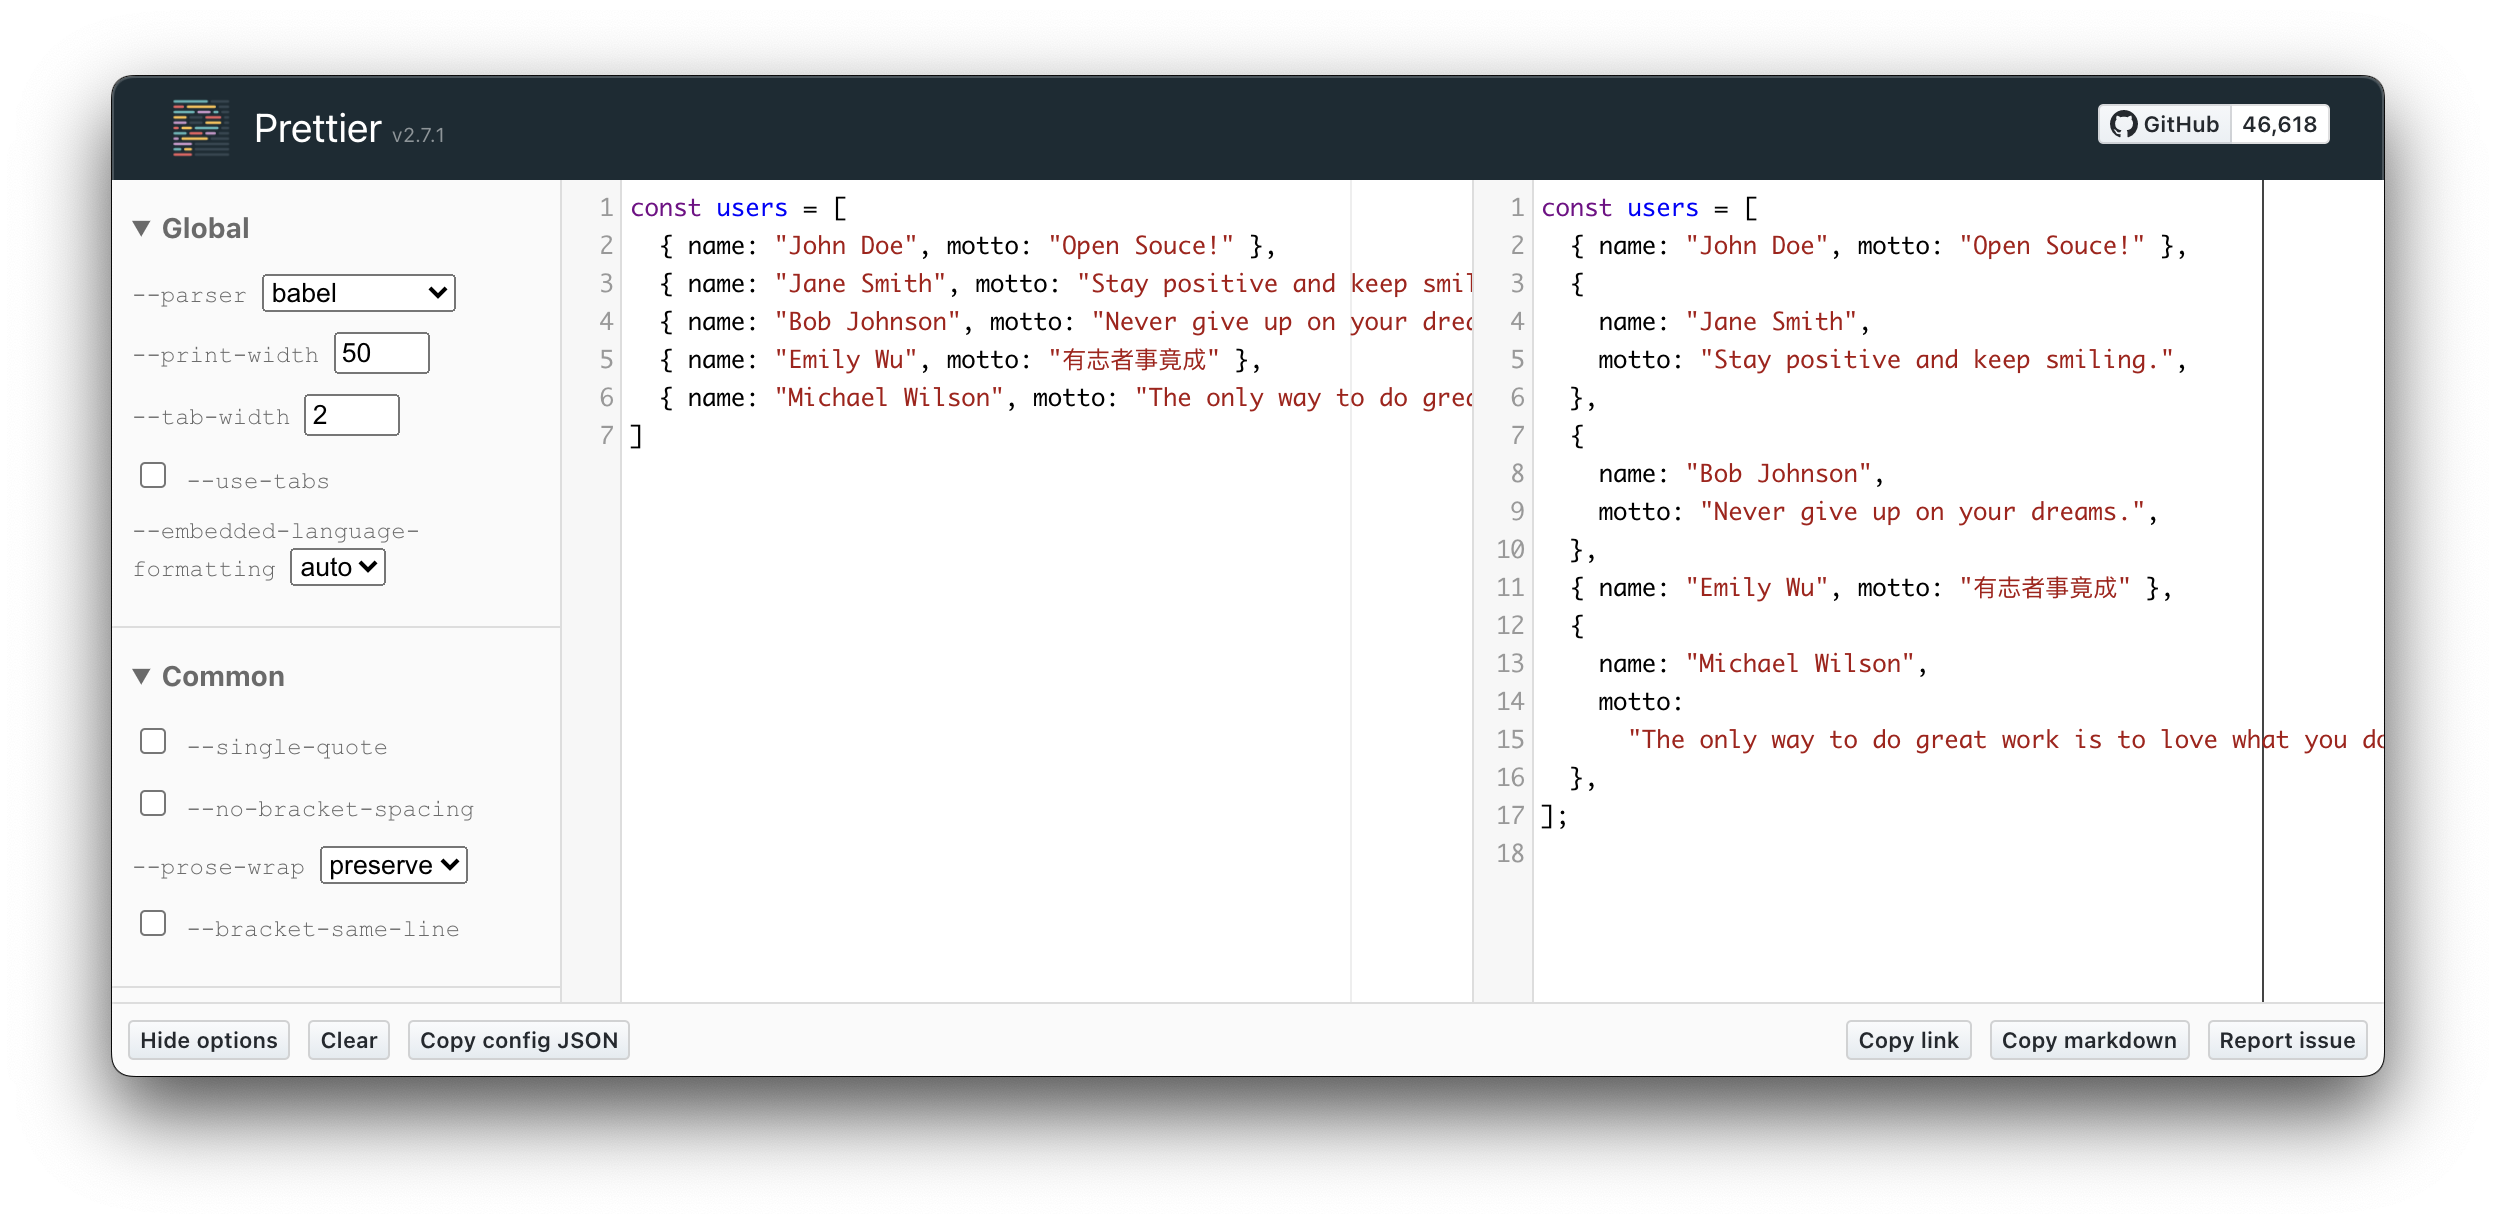Click output line "The only way to do great work"

click(x=2006, y=740)
